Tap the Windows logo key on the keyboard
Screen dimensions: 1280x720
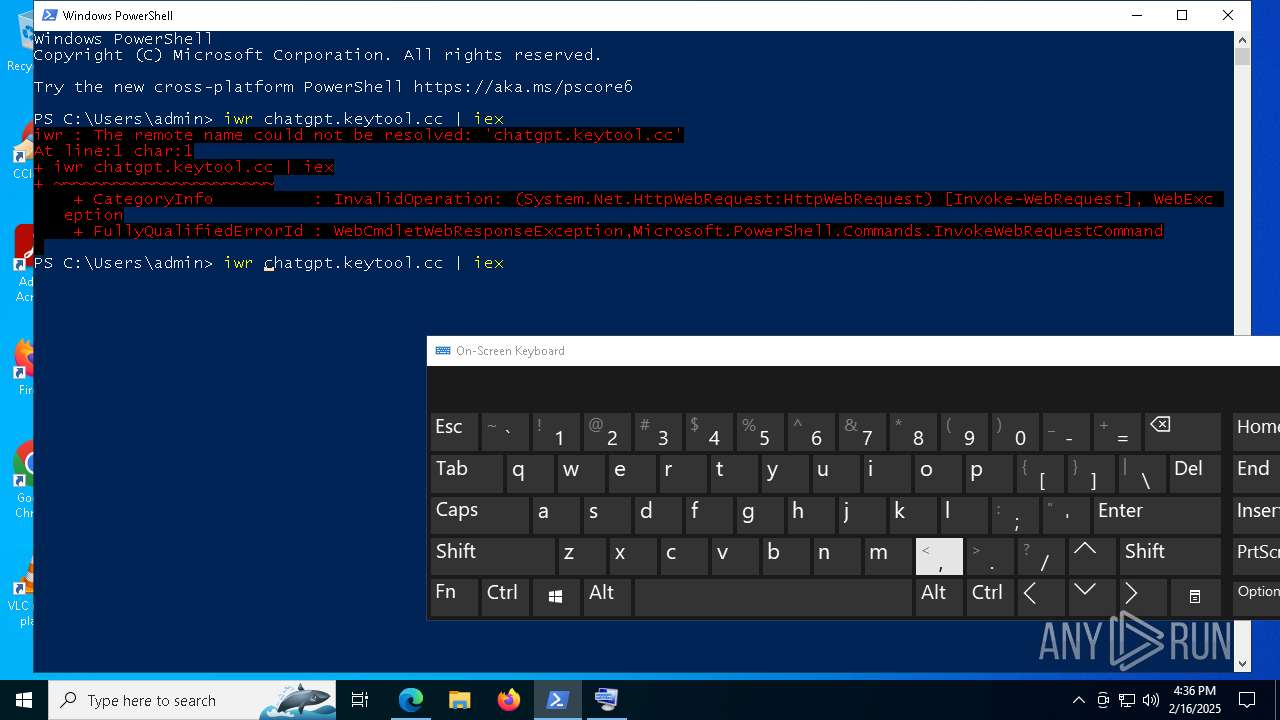556,596
